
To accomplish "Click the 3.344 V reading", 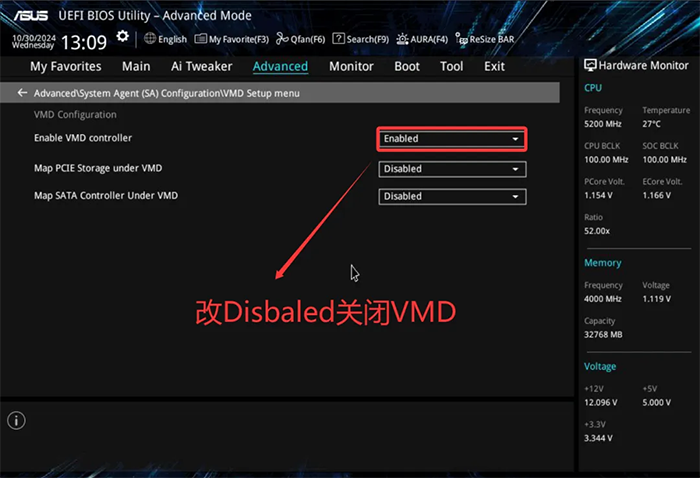I will tap(598, 438).
